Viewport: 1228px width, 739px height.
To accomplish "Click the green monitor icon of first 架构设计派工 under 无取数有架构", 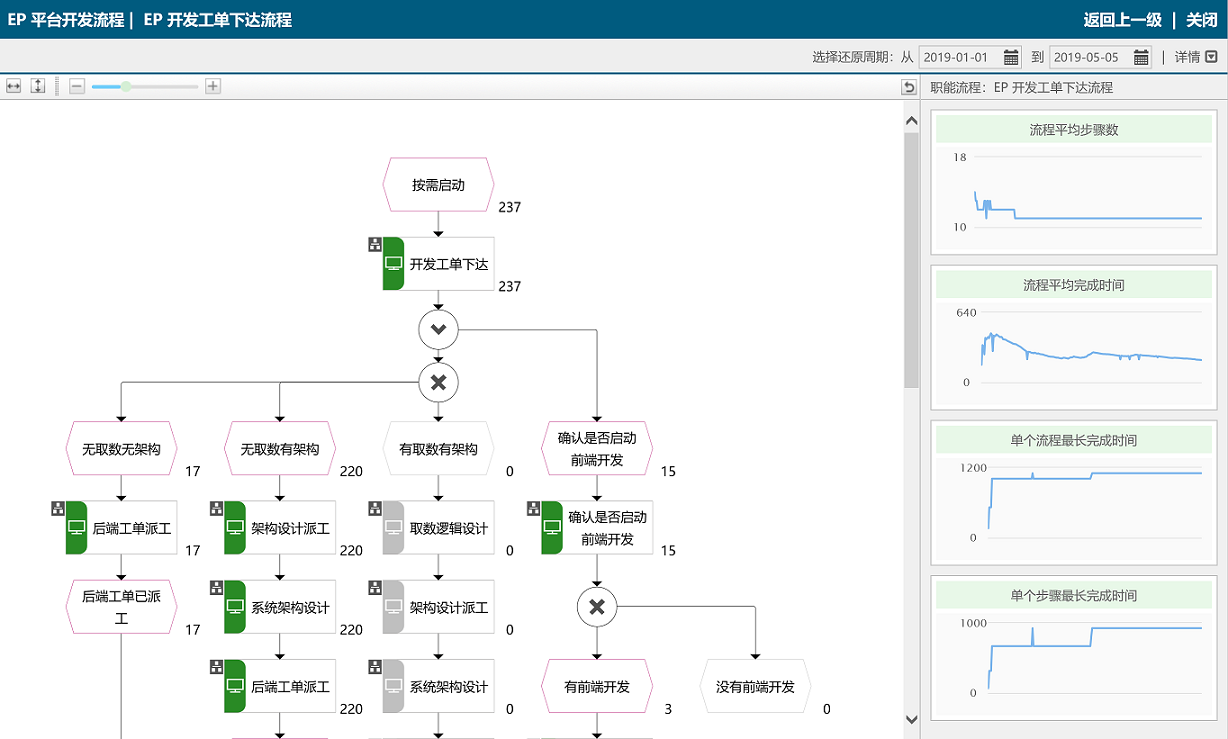I will [x=235, y=528].
